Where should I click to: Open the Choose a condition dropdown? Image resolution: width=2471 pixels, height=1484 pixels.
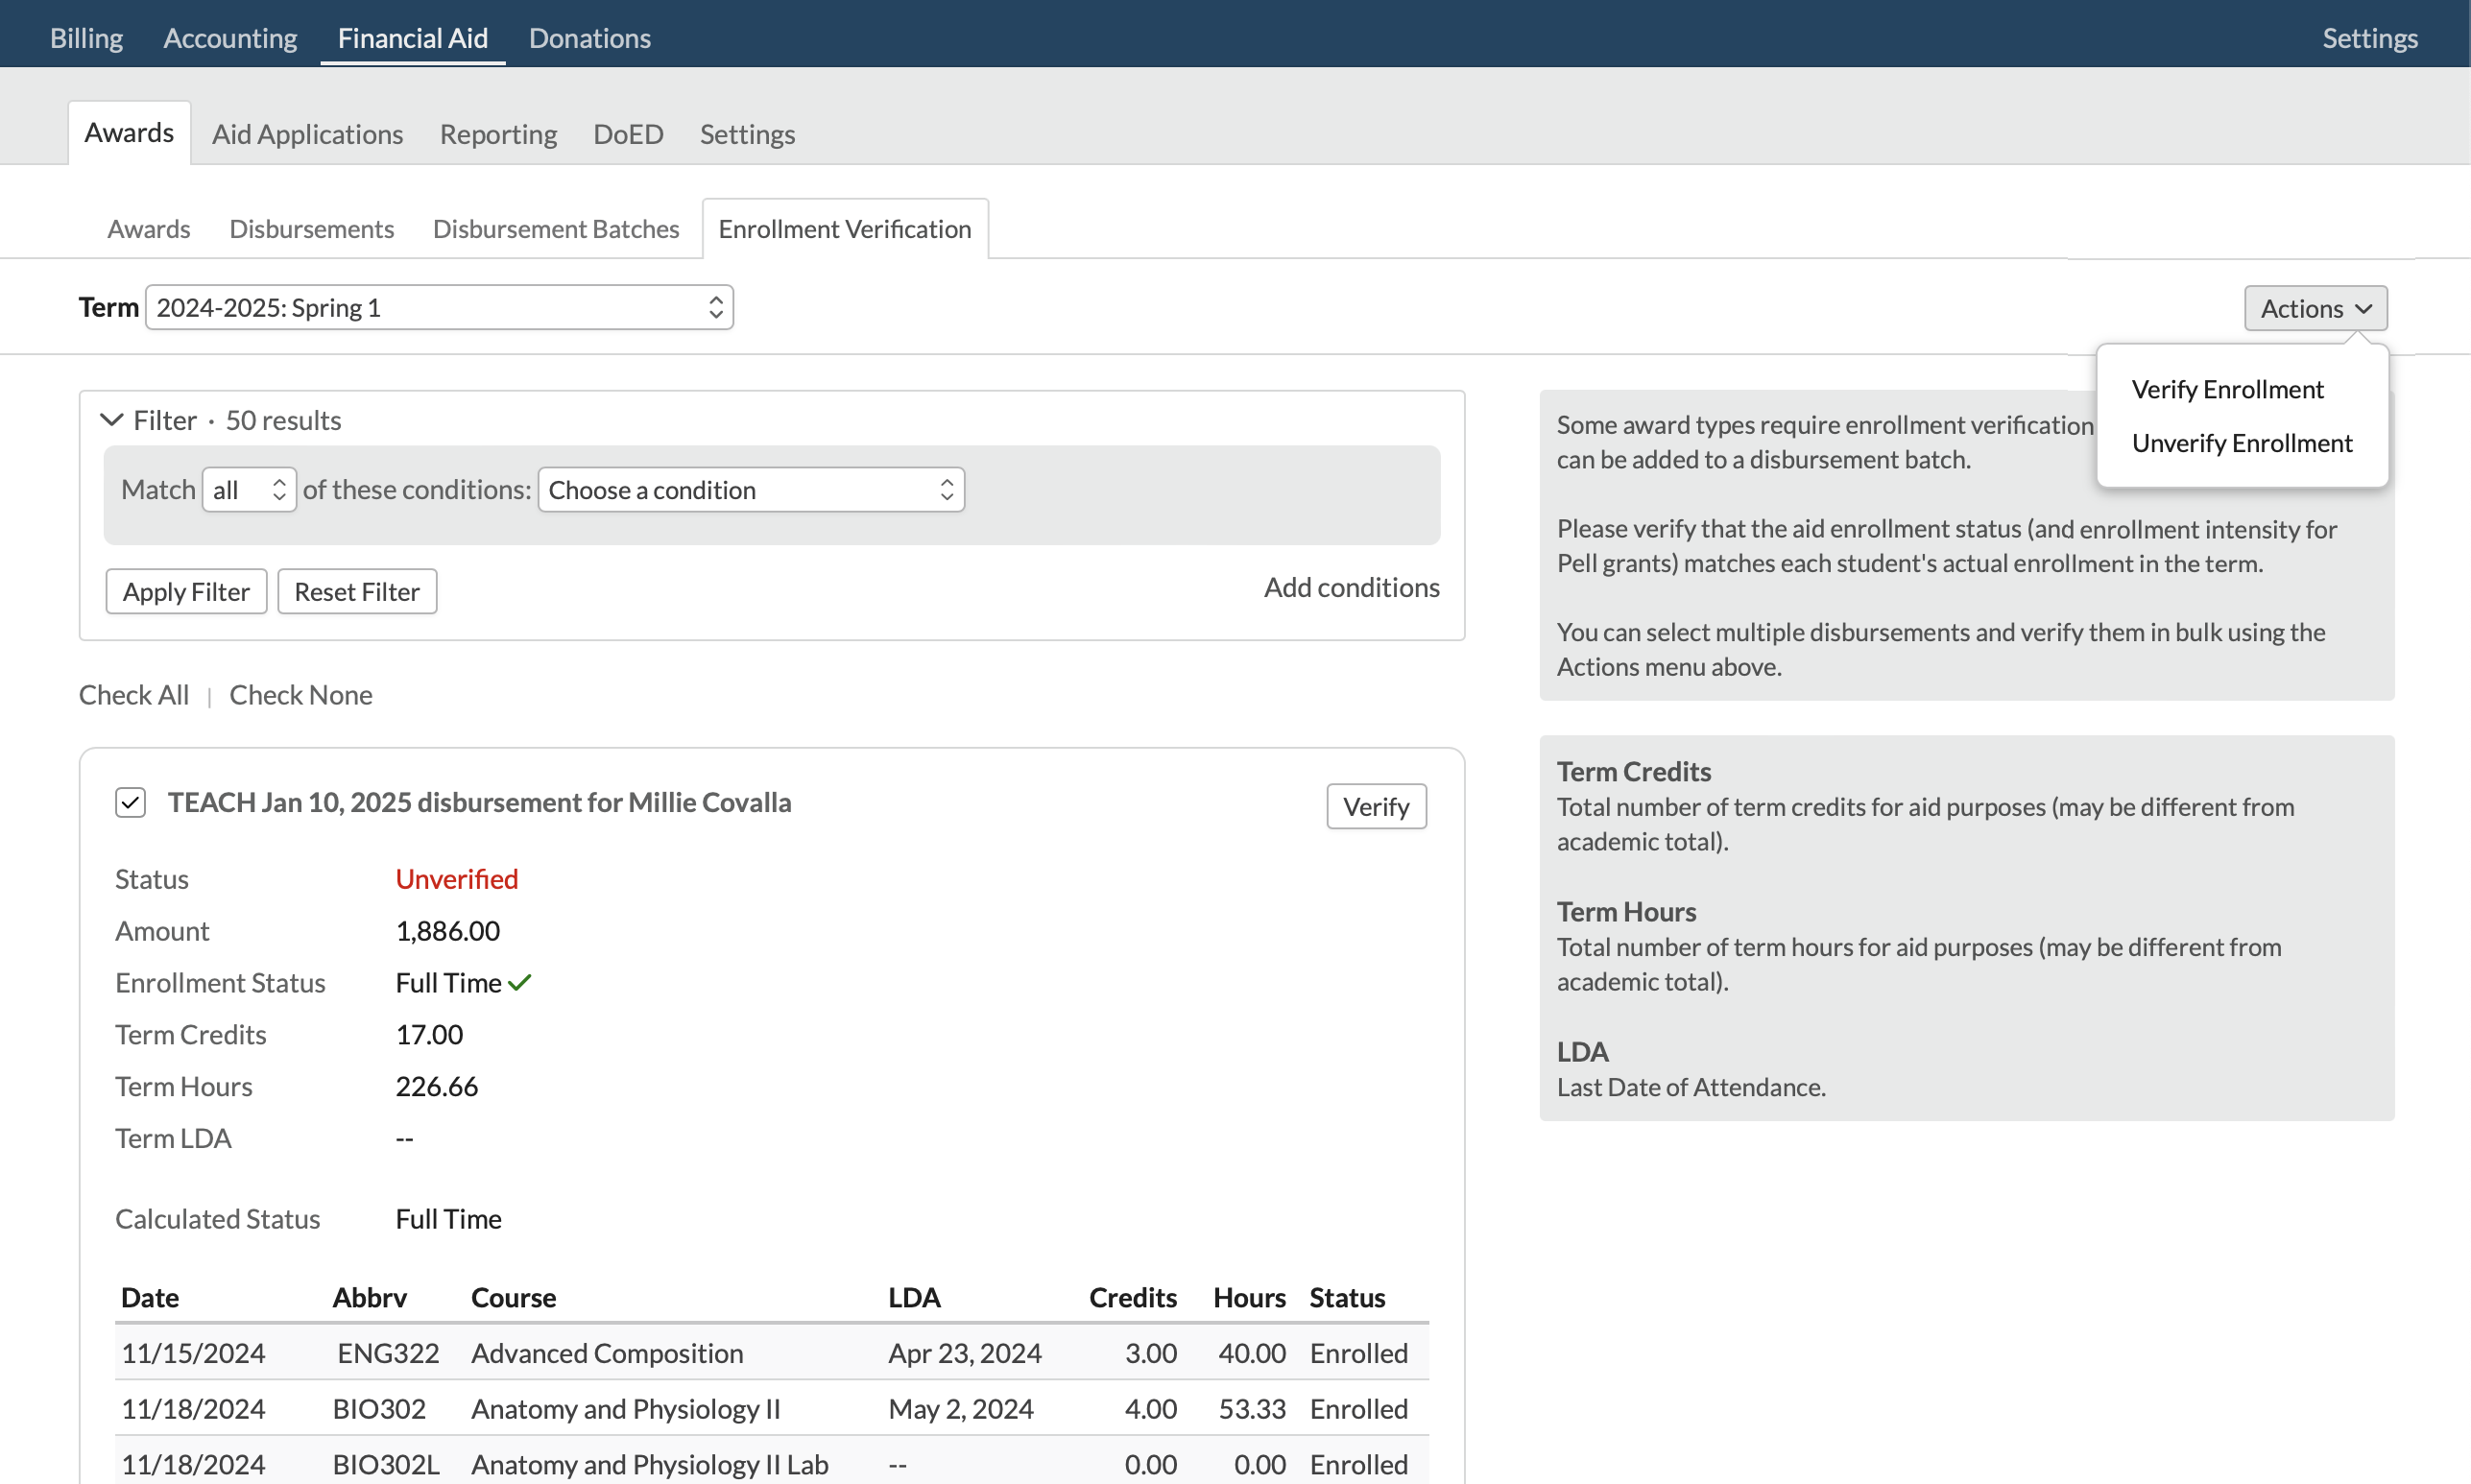click(751, 490)
